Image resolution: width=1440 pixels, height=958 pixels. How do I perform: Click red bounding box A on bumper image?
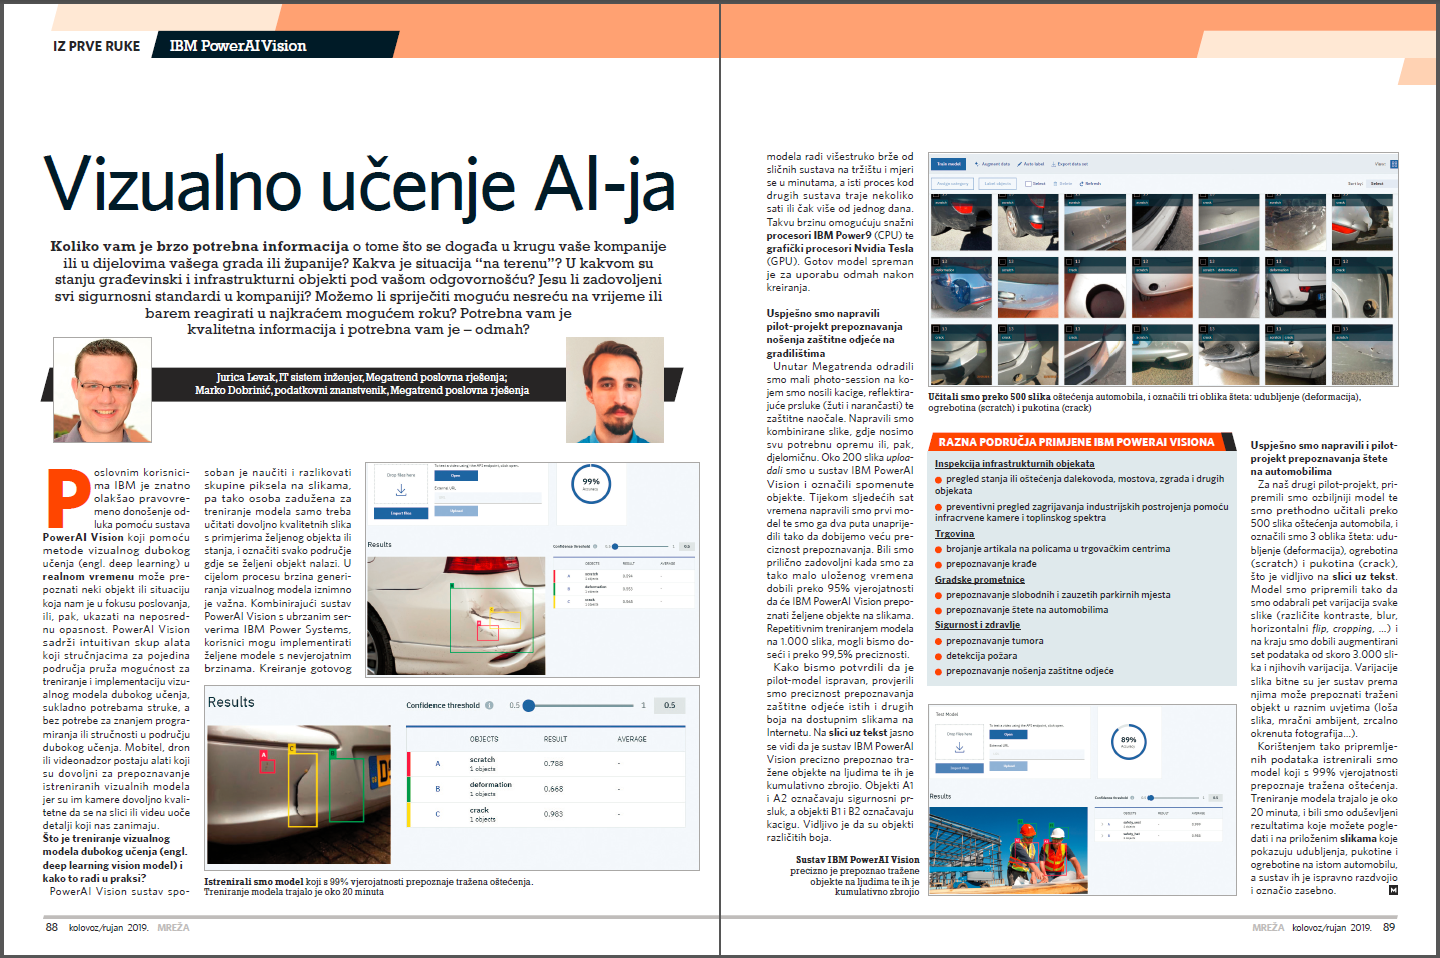click(267, 766)
